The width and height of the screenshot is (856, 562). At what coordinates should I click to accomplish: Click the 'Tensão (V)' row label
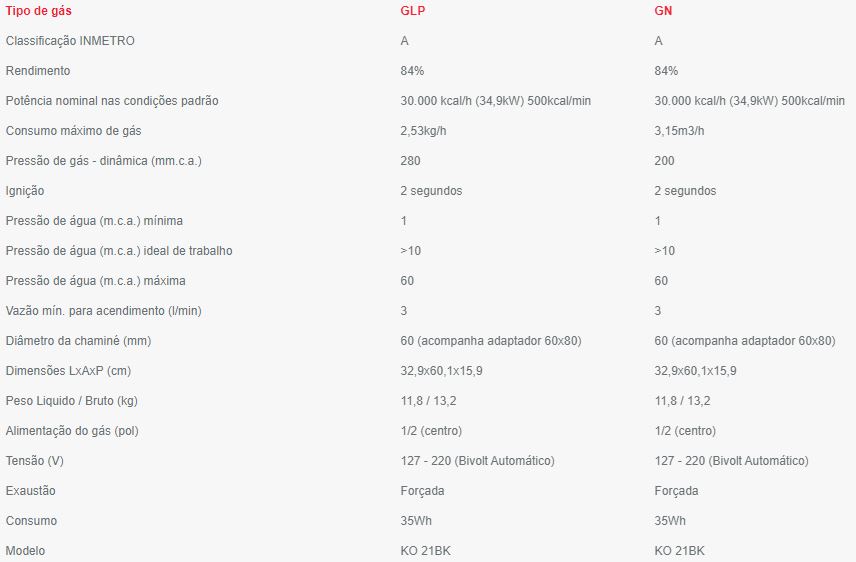click(36, 461)
